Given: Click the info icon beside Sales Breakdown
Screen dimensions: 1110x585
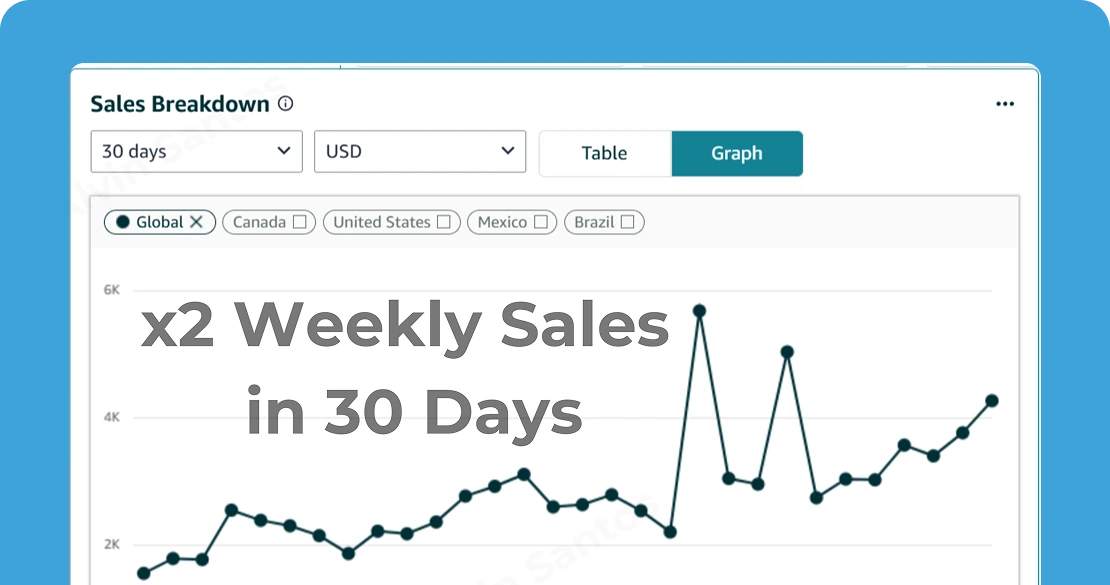Looking at the screenshot, I should (285, 104).
